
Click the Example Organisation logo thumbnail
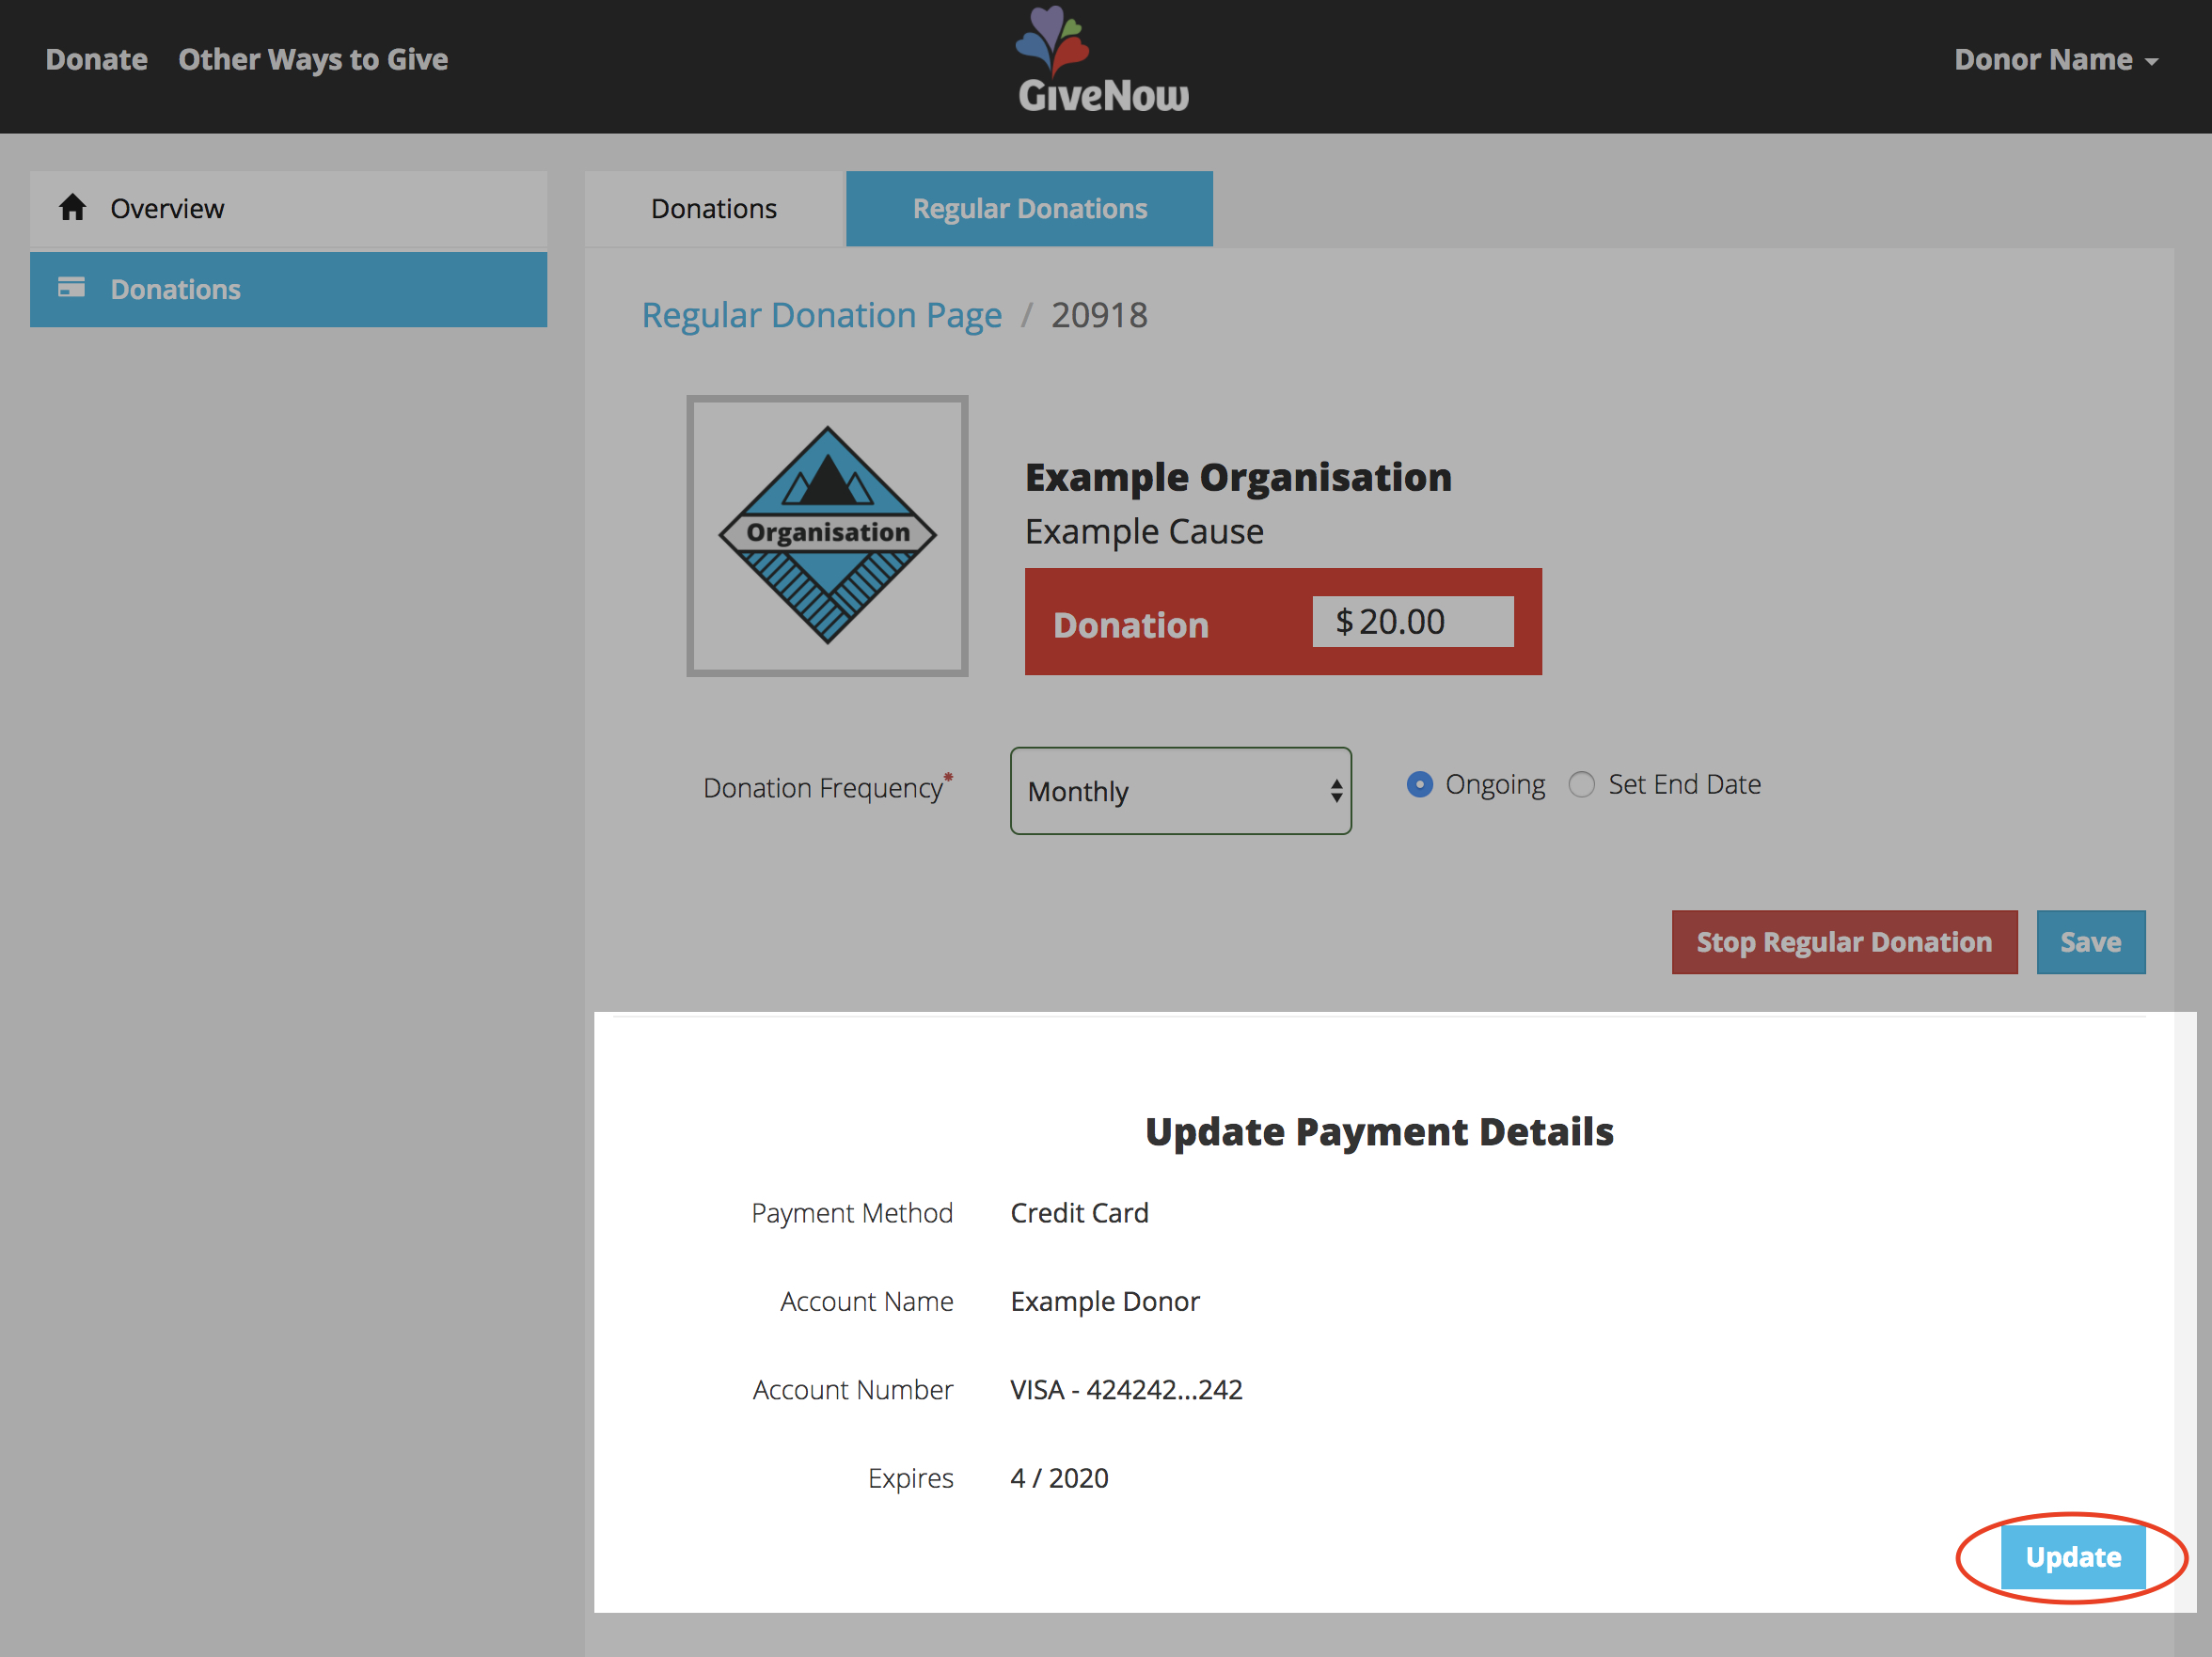(827, 536)
